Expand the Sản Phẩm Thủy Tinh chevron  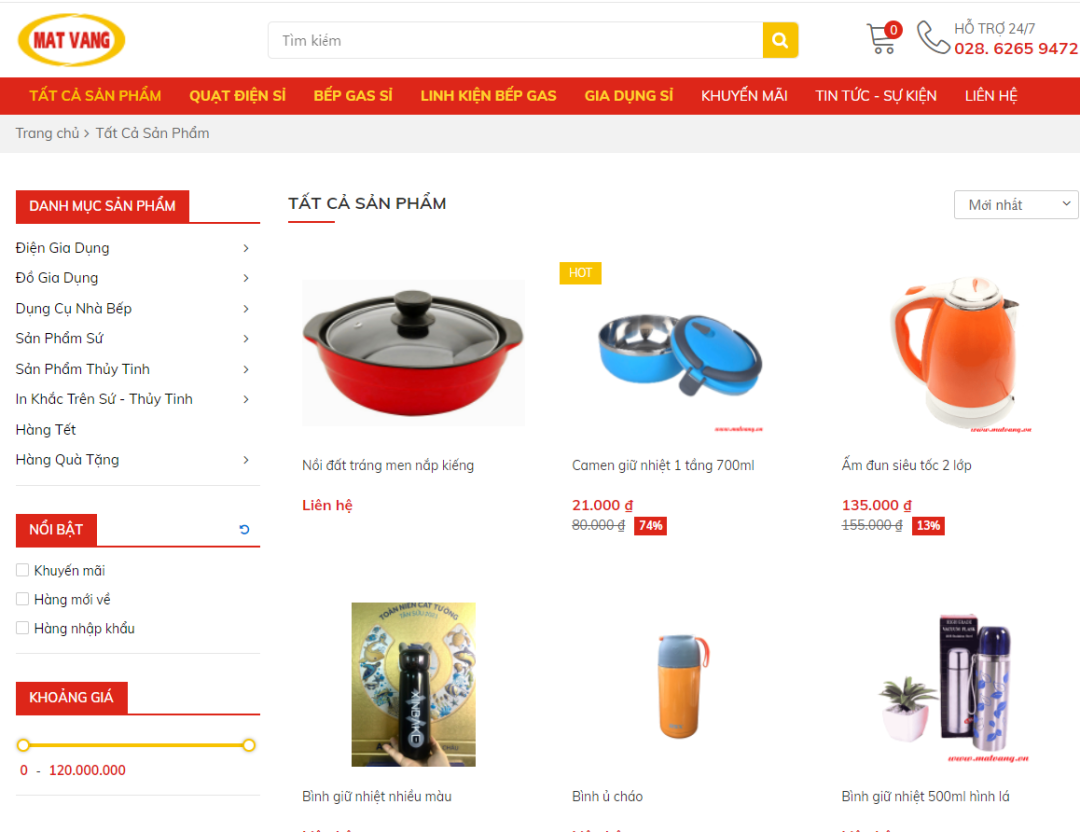pyautogui.click(x=246, y=369)
